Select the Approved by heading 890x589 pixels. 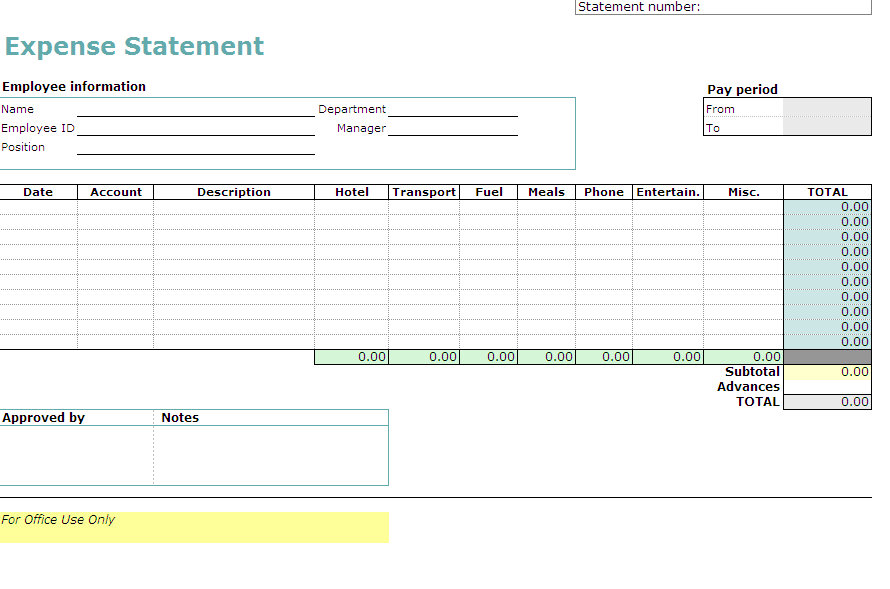point(44,418)
